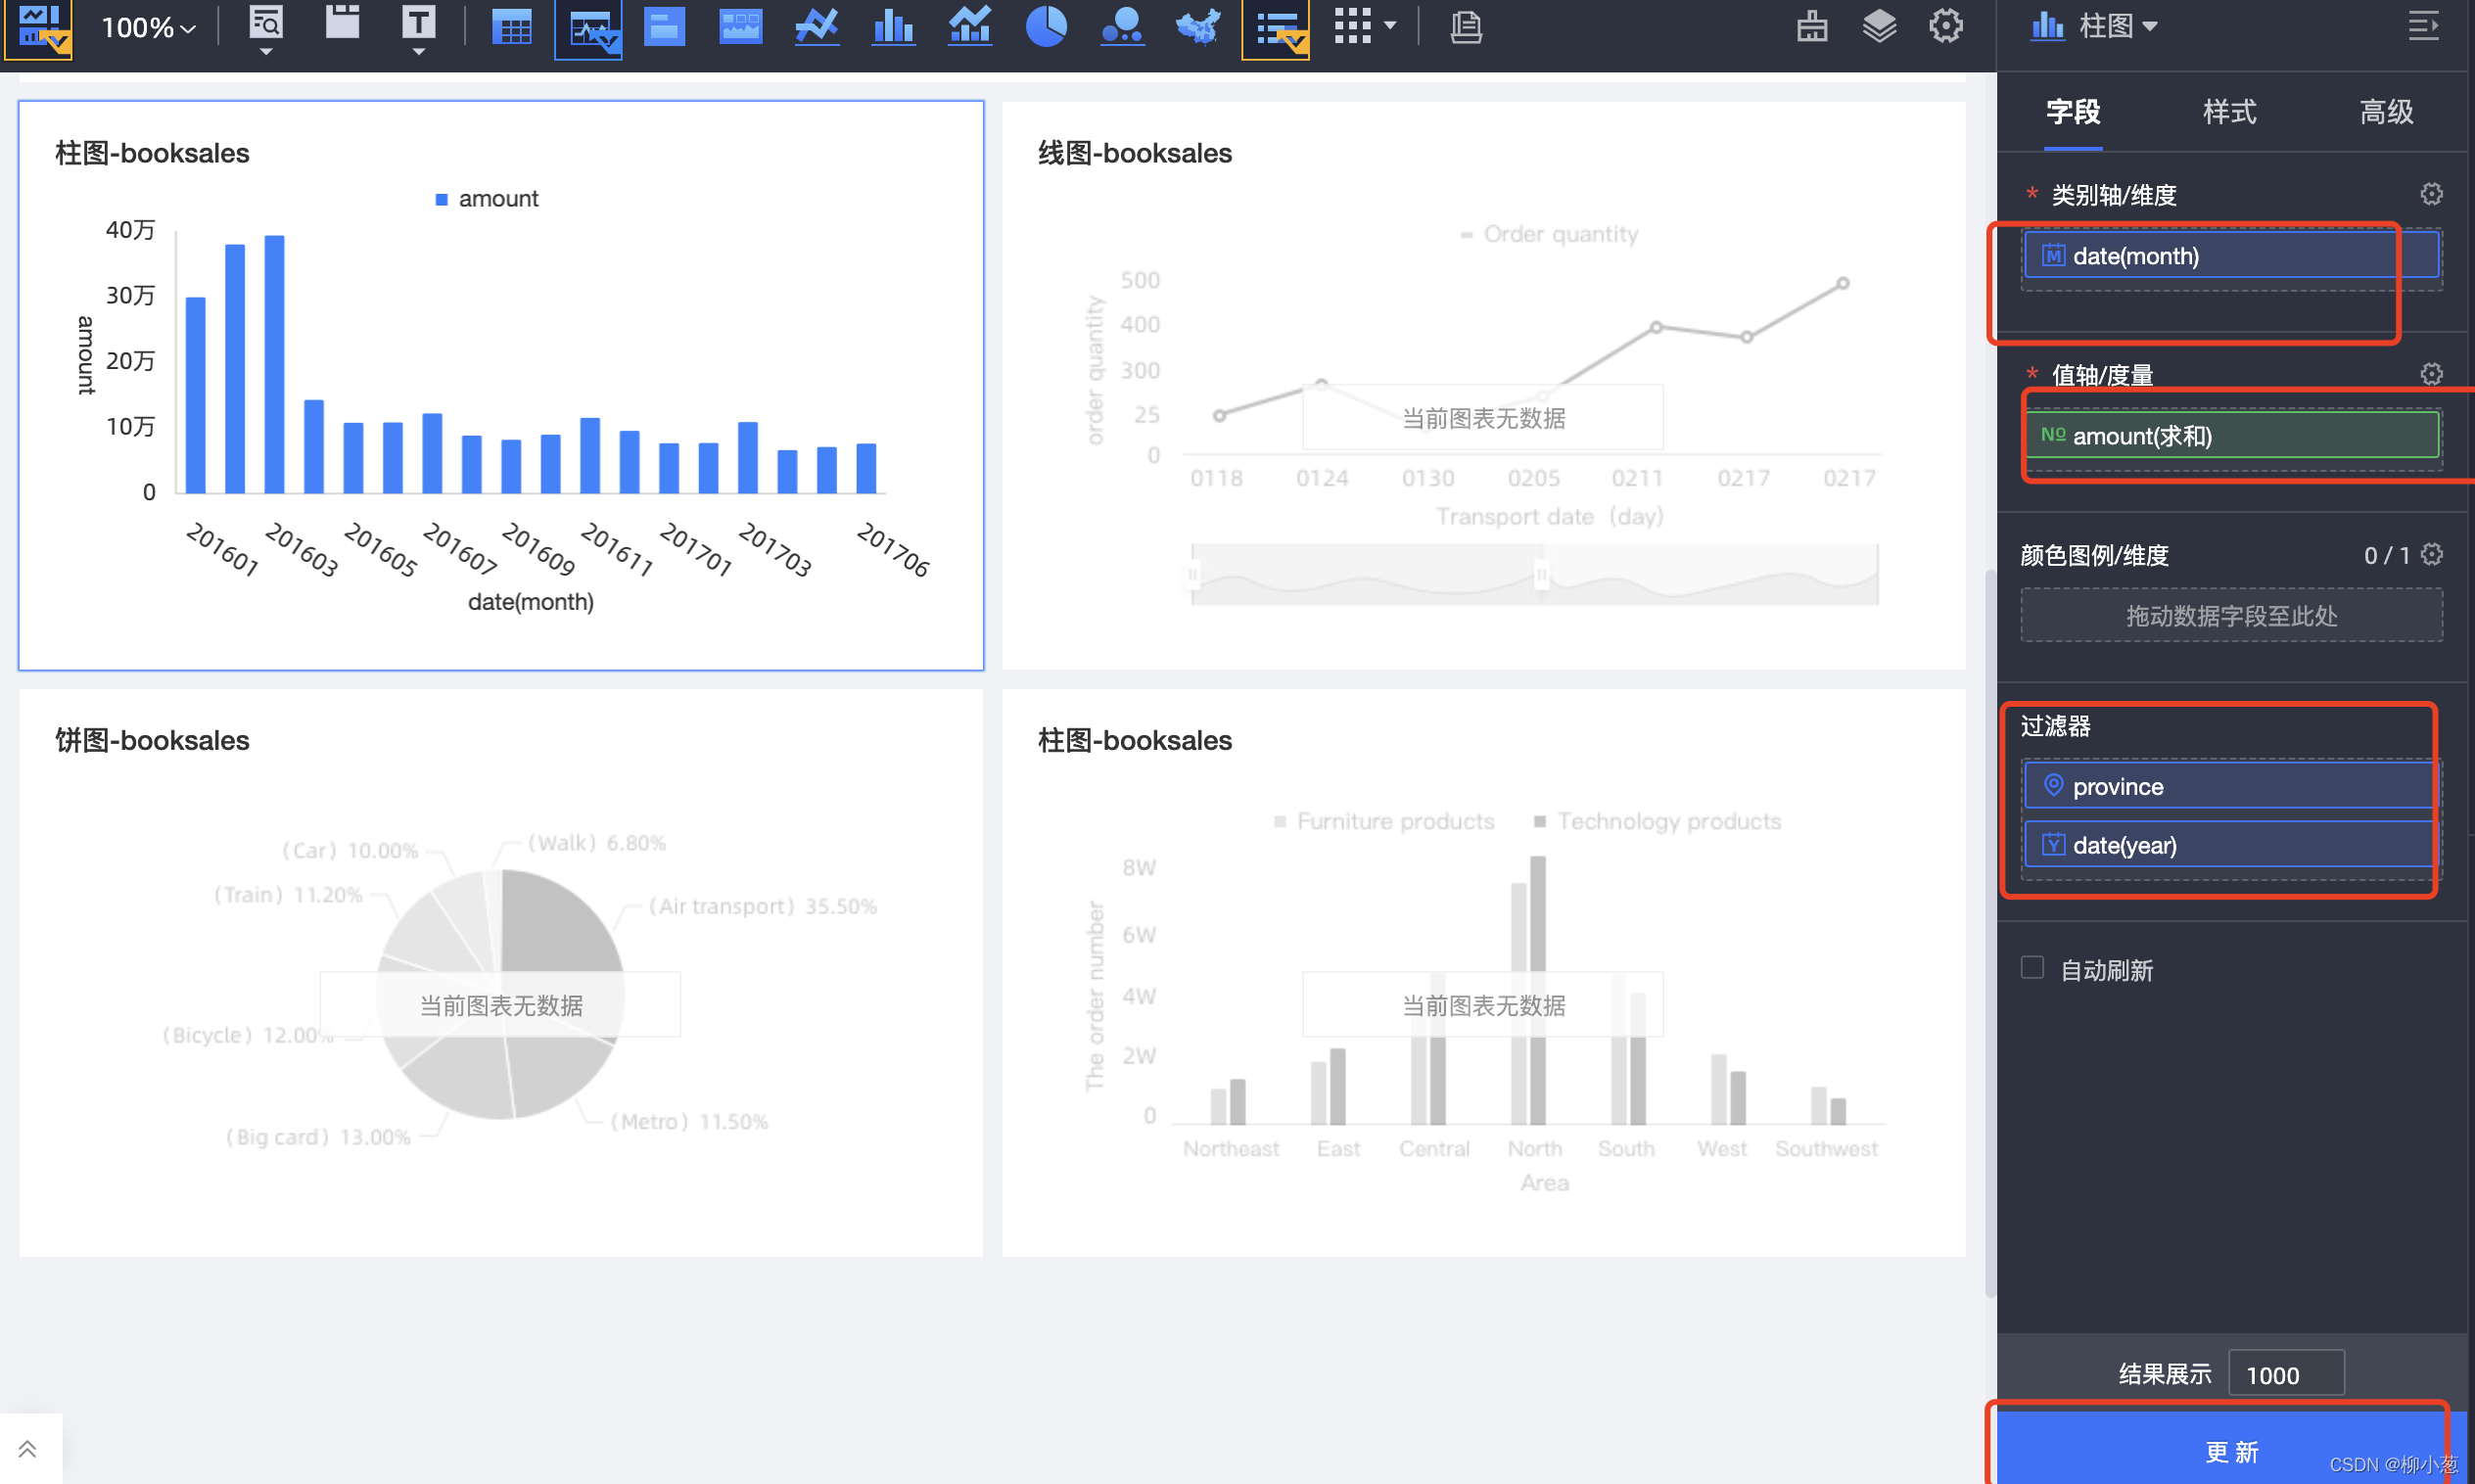Insert a combined bar-line chart from toolbar
The height and width of the screenshot is (1484, 2475).
click(x=970, y=28)
